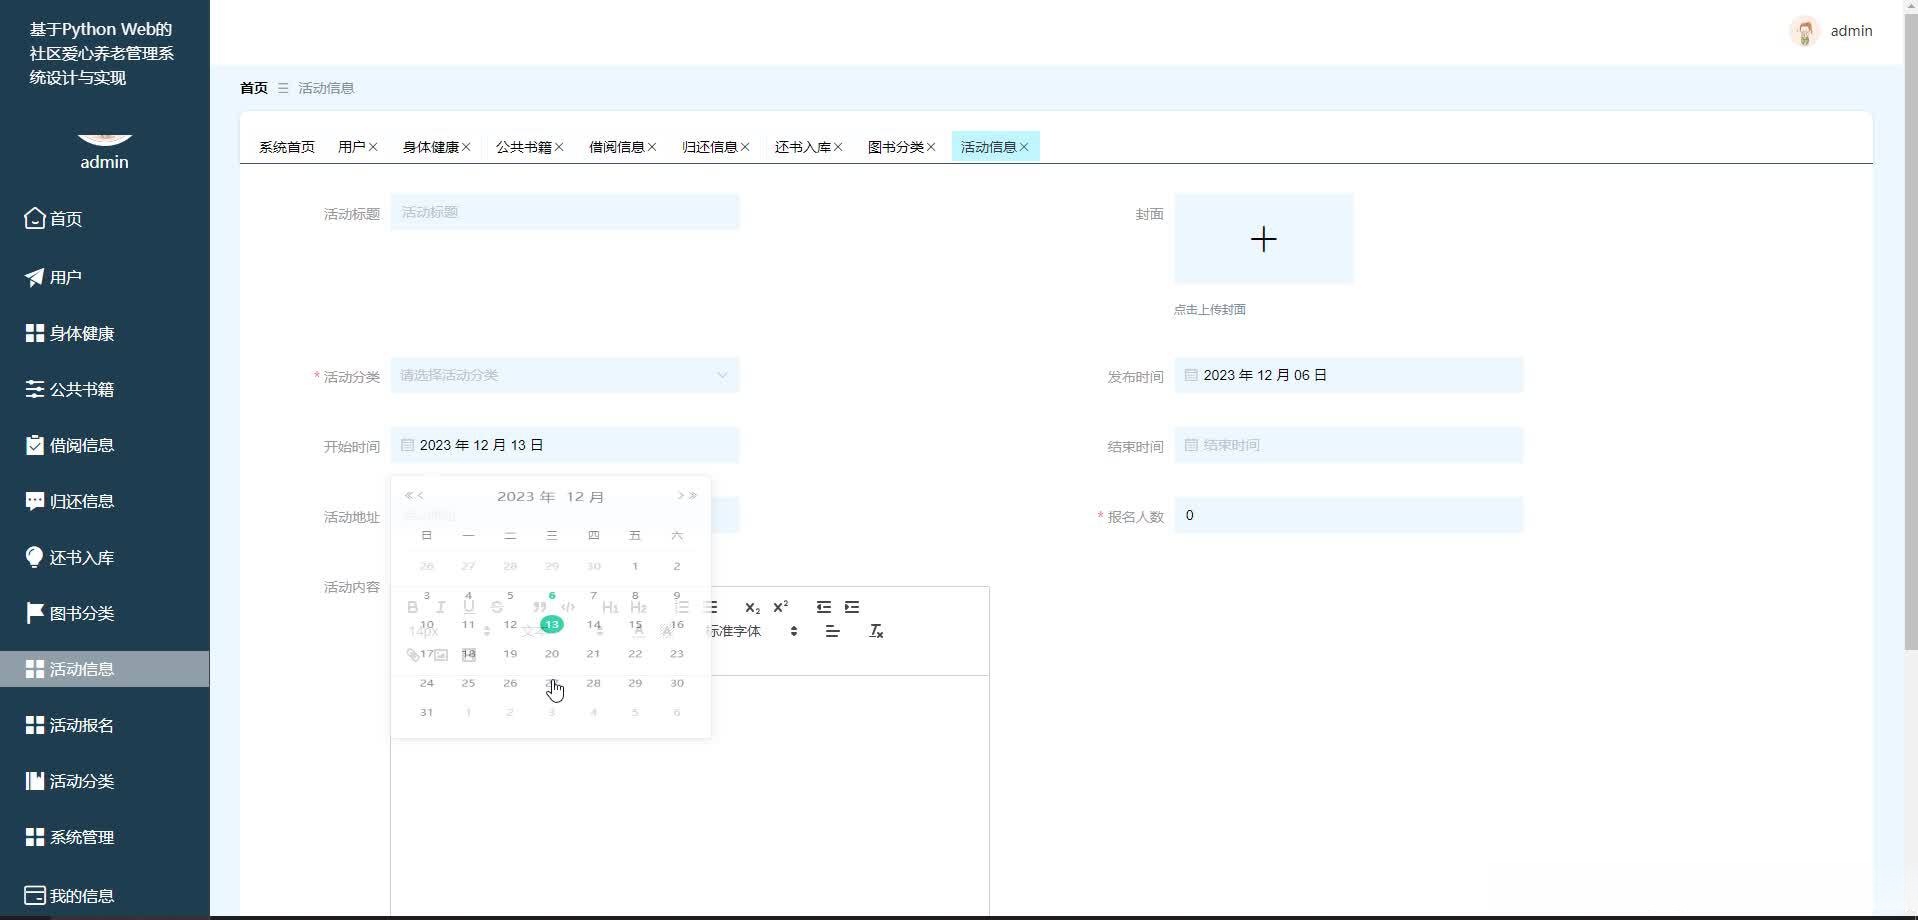Viewport: 1918px width, 920px height.
Task: Select the 用户 paper-plane icon in sidebar
Action: 32,277
